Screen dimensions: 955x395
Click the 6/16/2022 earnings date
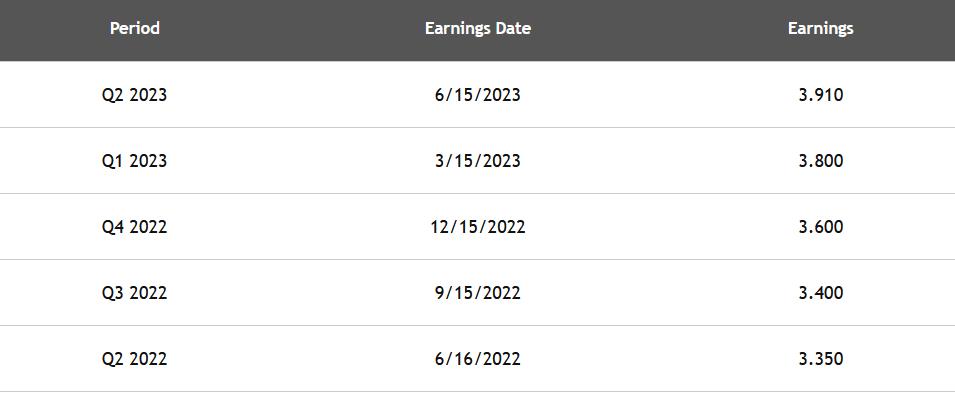click(478, 358)
